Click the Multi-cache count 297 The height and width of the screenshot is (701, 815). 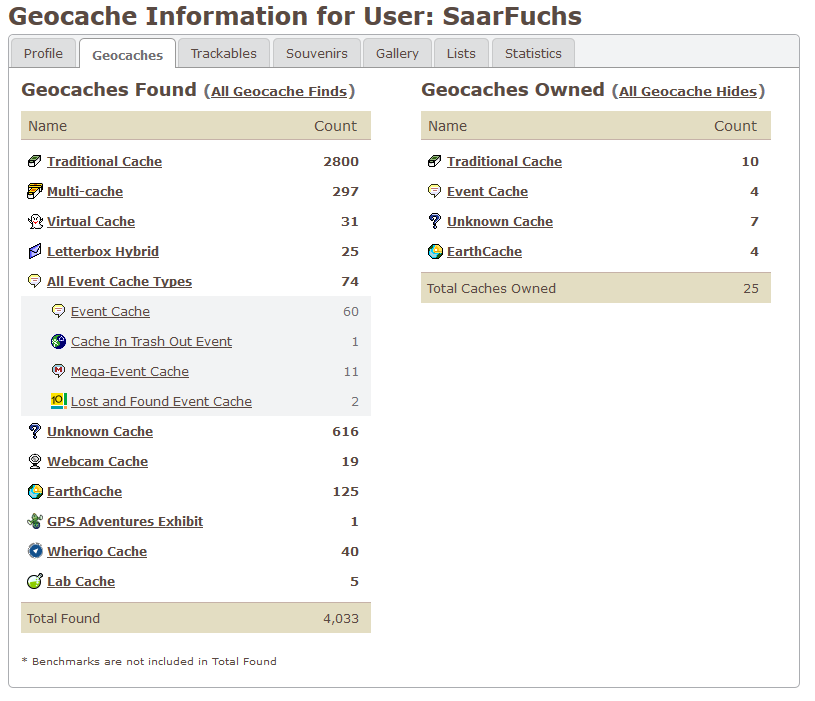pos(346,192)
